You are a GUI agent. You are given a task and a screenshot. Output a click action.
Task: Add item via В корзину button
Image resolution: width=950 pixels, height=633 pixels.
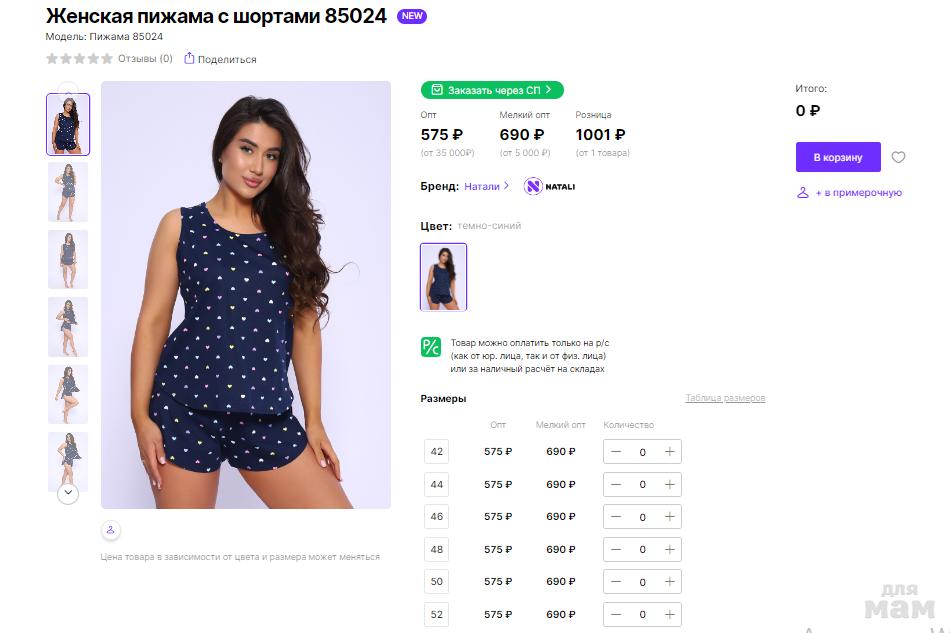point(838,157)
